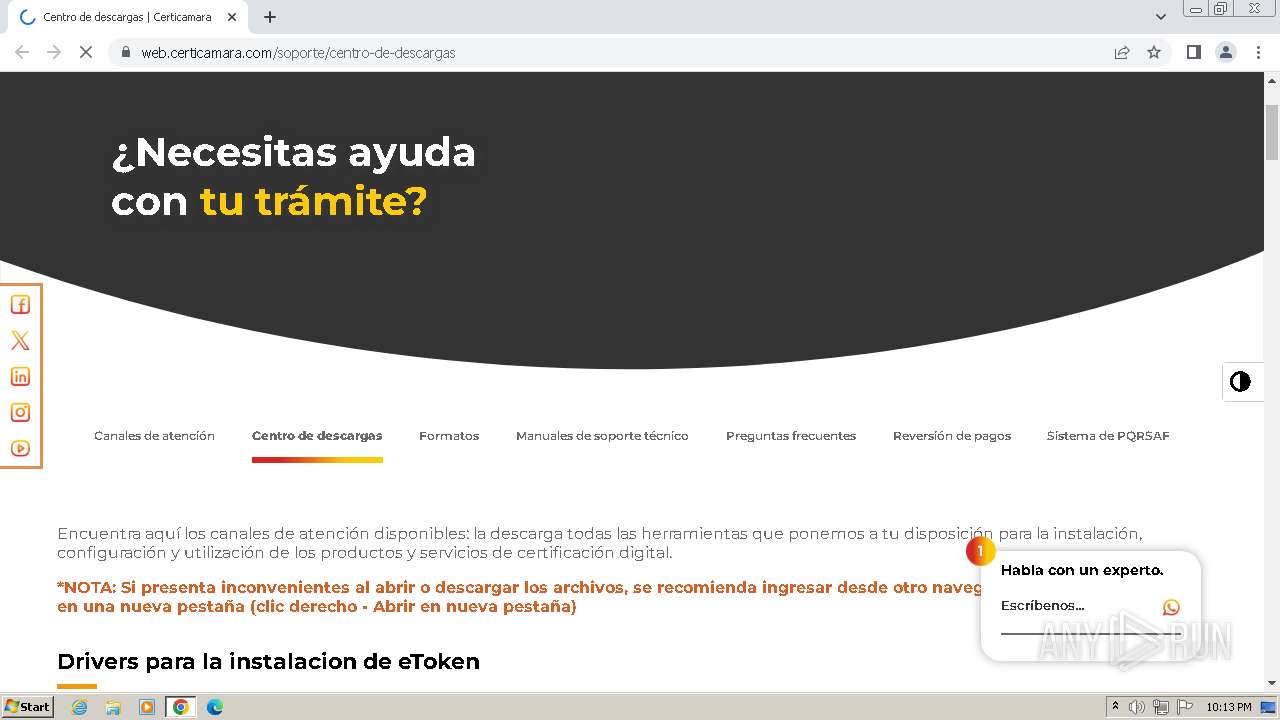Click 'Habla con un experto.' text
The height and width of the screenshot is (720, 1280).
coord(1082,571)
